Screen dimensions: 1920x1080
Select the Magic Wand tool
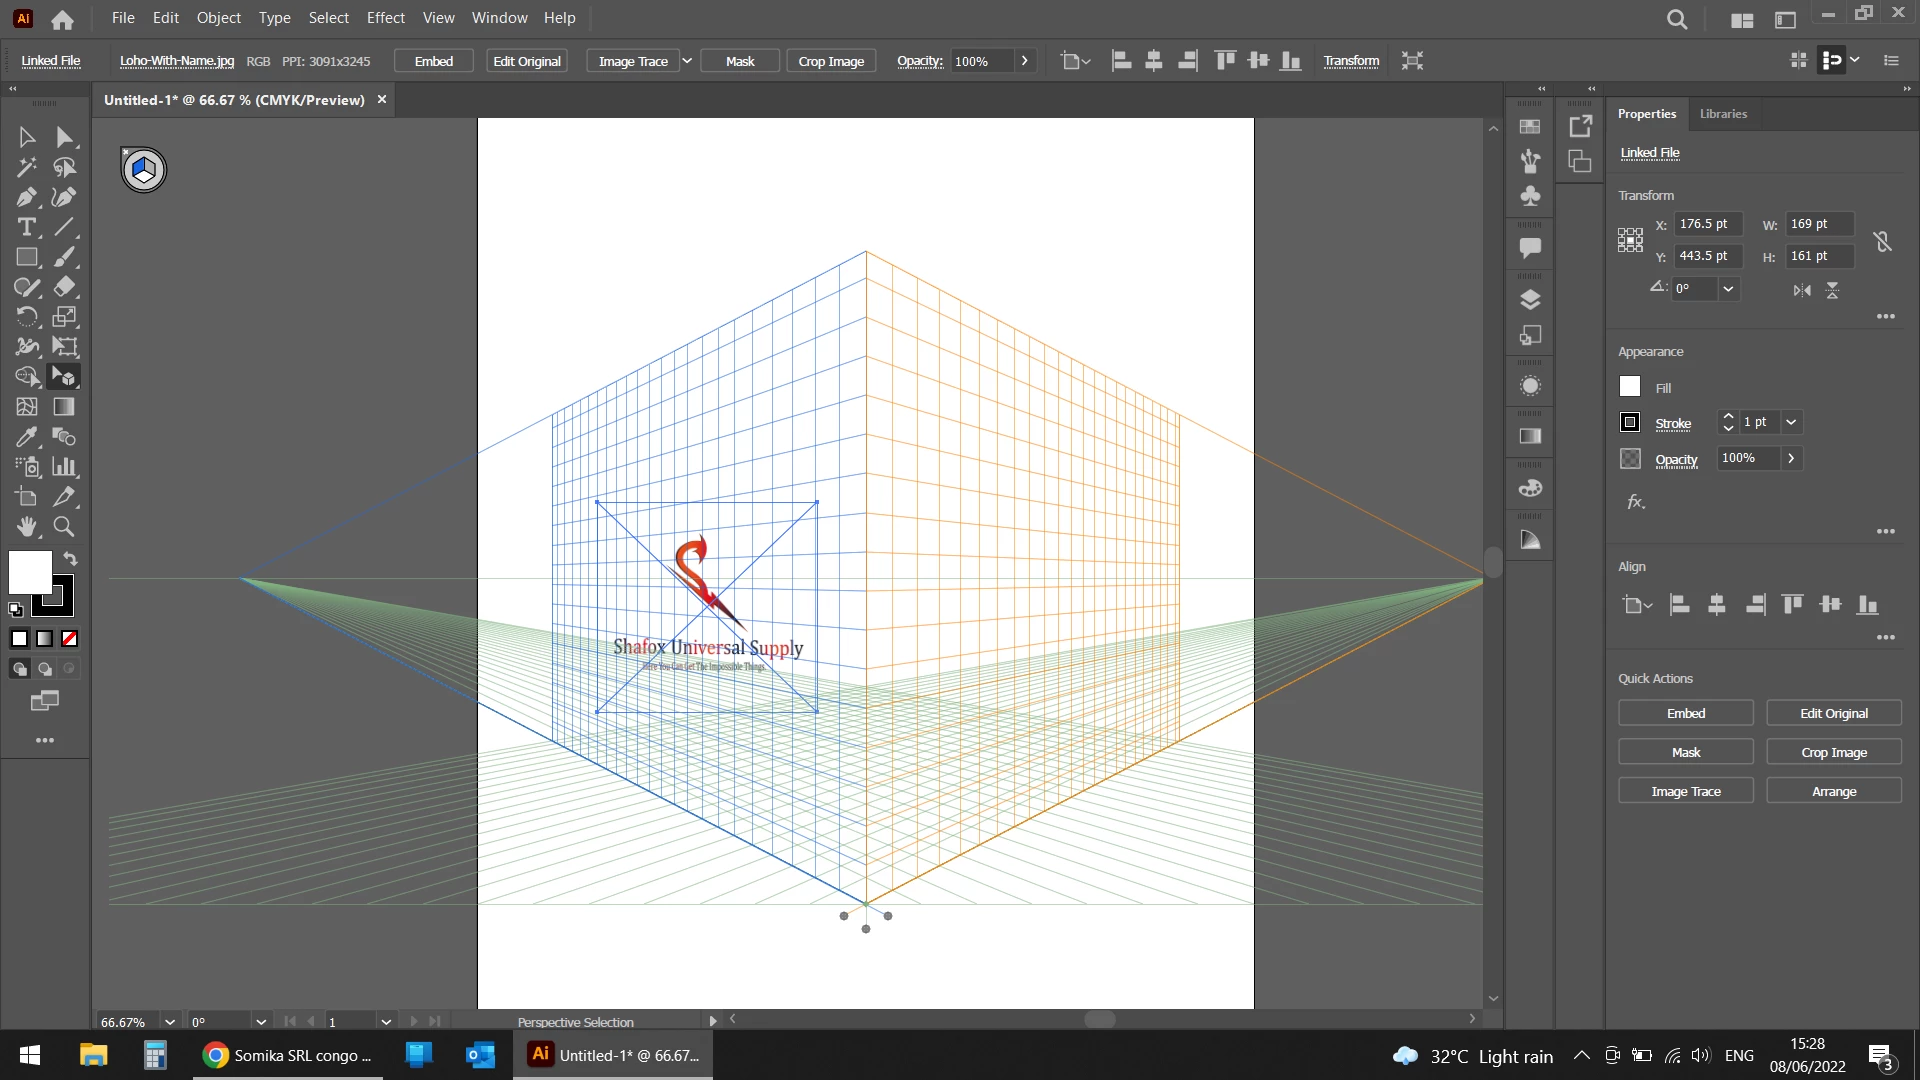(27, 167)
